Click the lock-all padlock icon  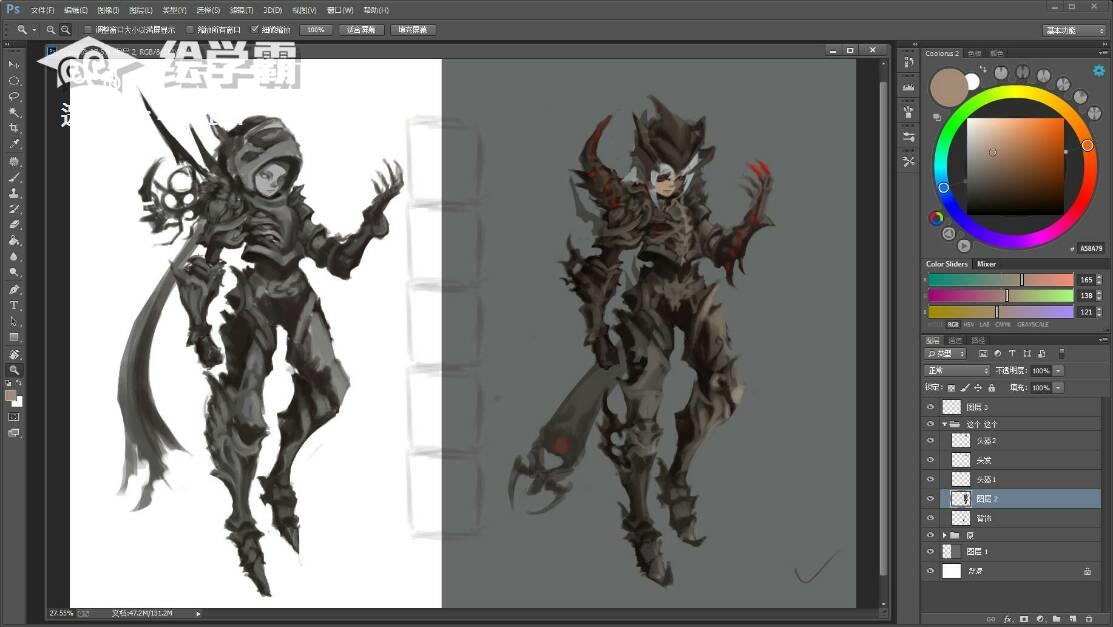(x=992, y=388)
